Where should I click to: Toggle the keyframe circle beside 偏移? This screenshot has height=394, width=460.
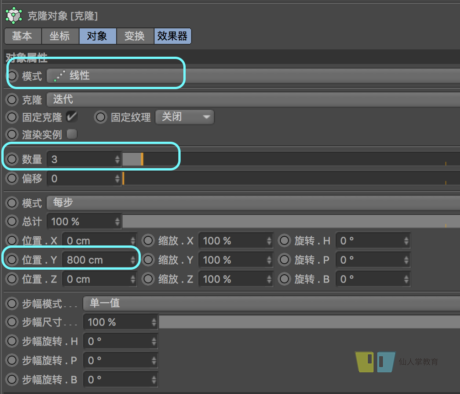(12, 179)
